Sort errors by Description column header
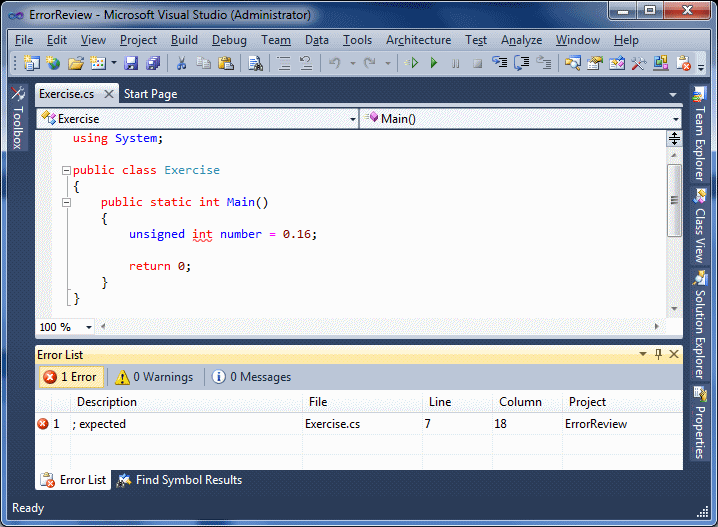Viewport: 718px width, 527px height. coord(186,402)
